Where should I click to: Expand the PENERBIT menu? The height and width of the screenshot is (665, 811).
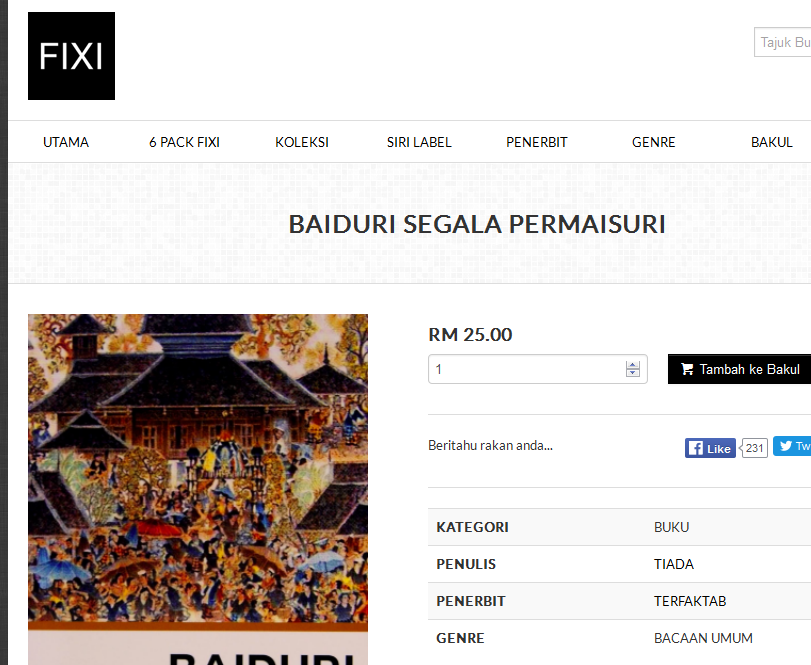(536, 142)
